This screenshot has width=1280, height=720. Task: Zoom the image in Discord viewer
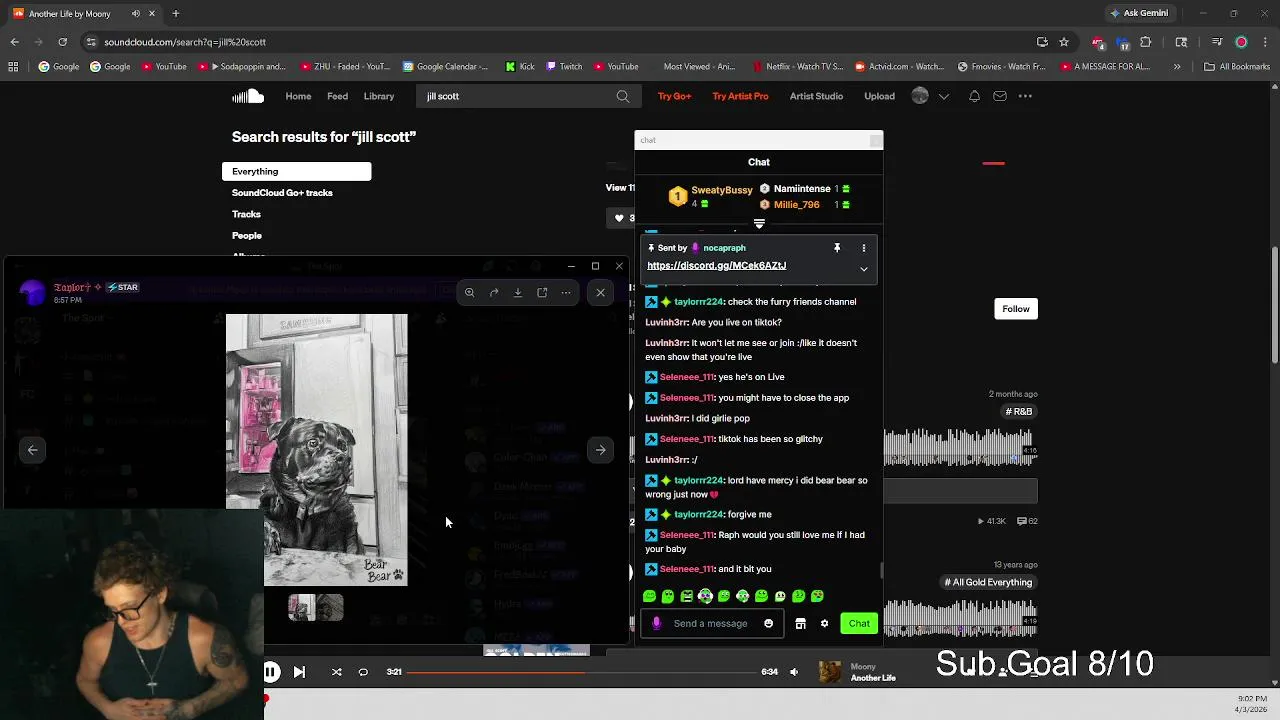(469, 292)
